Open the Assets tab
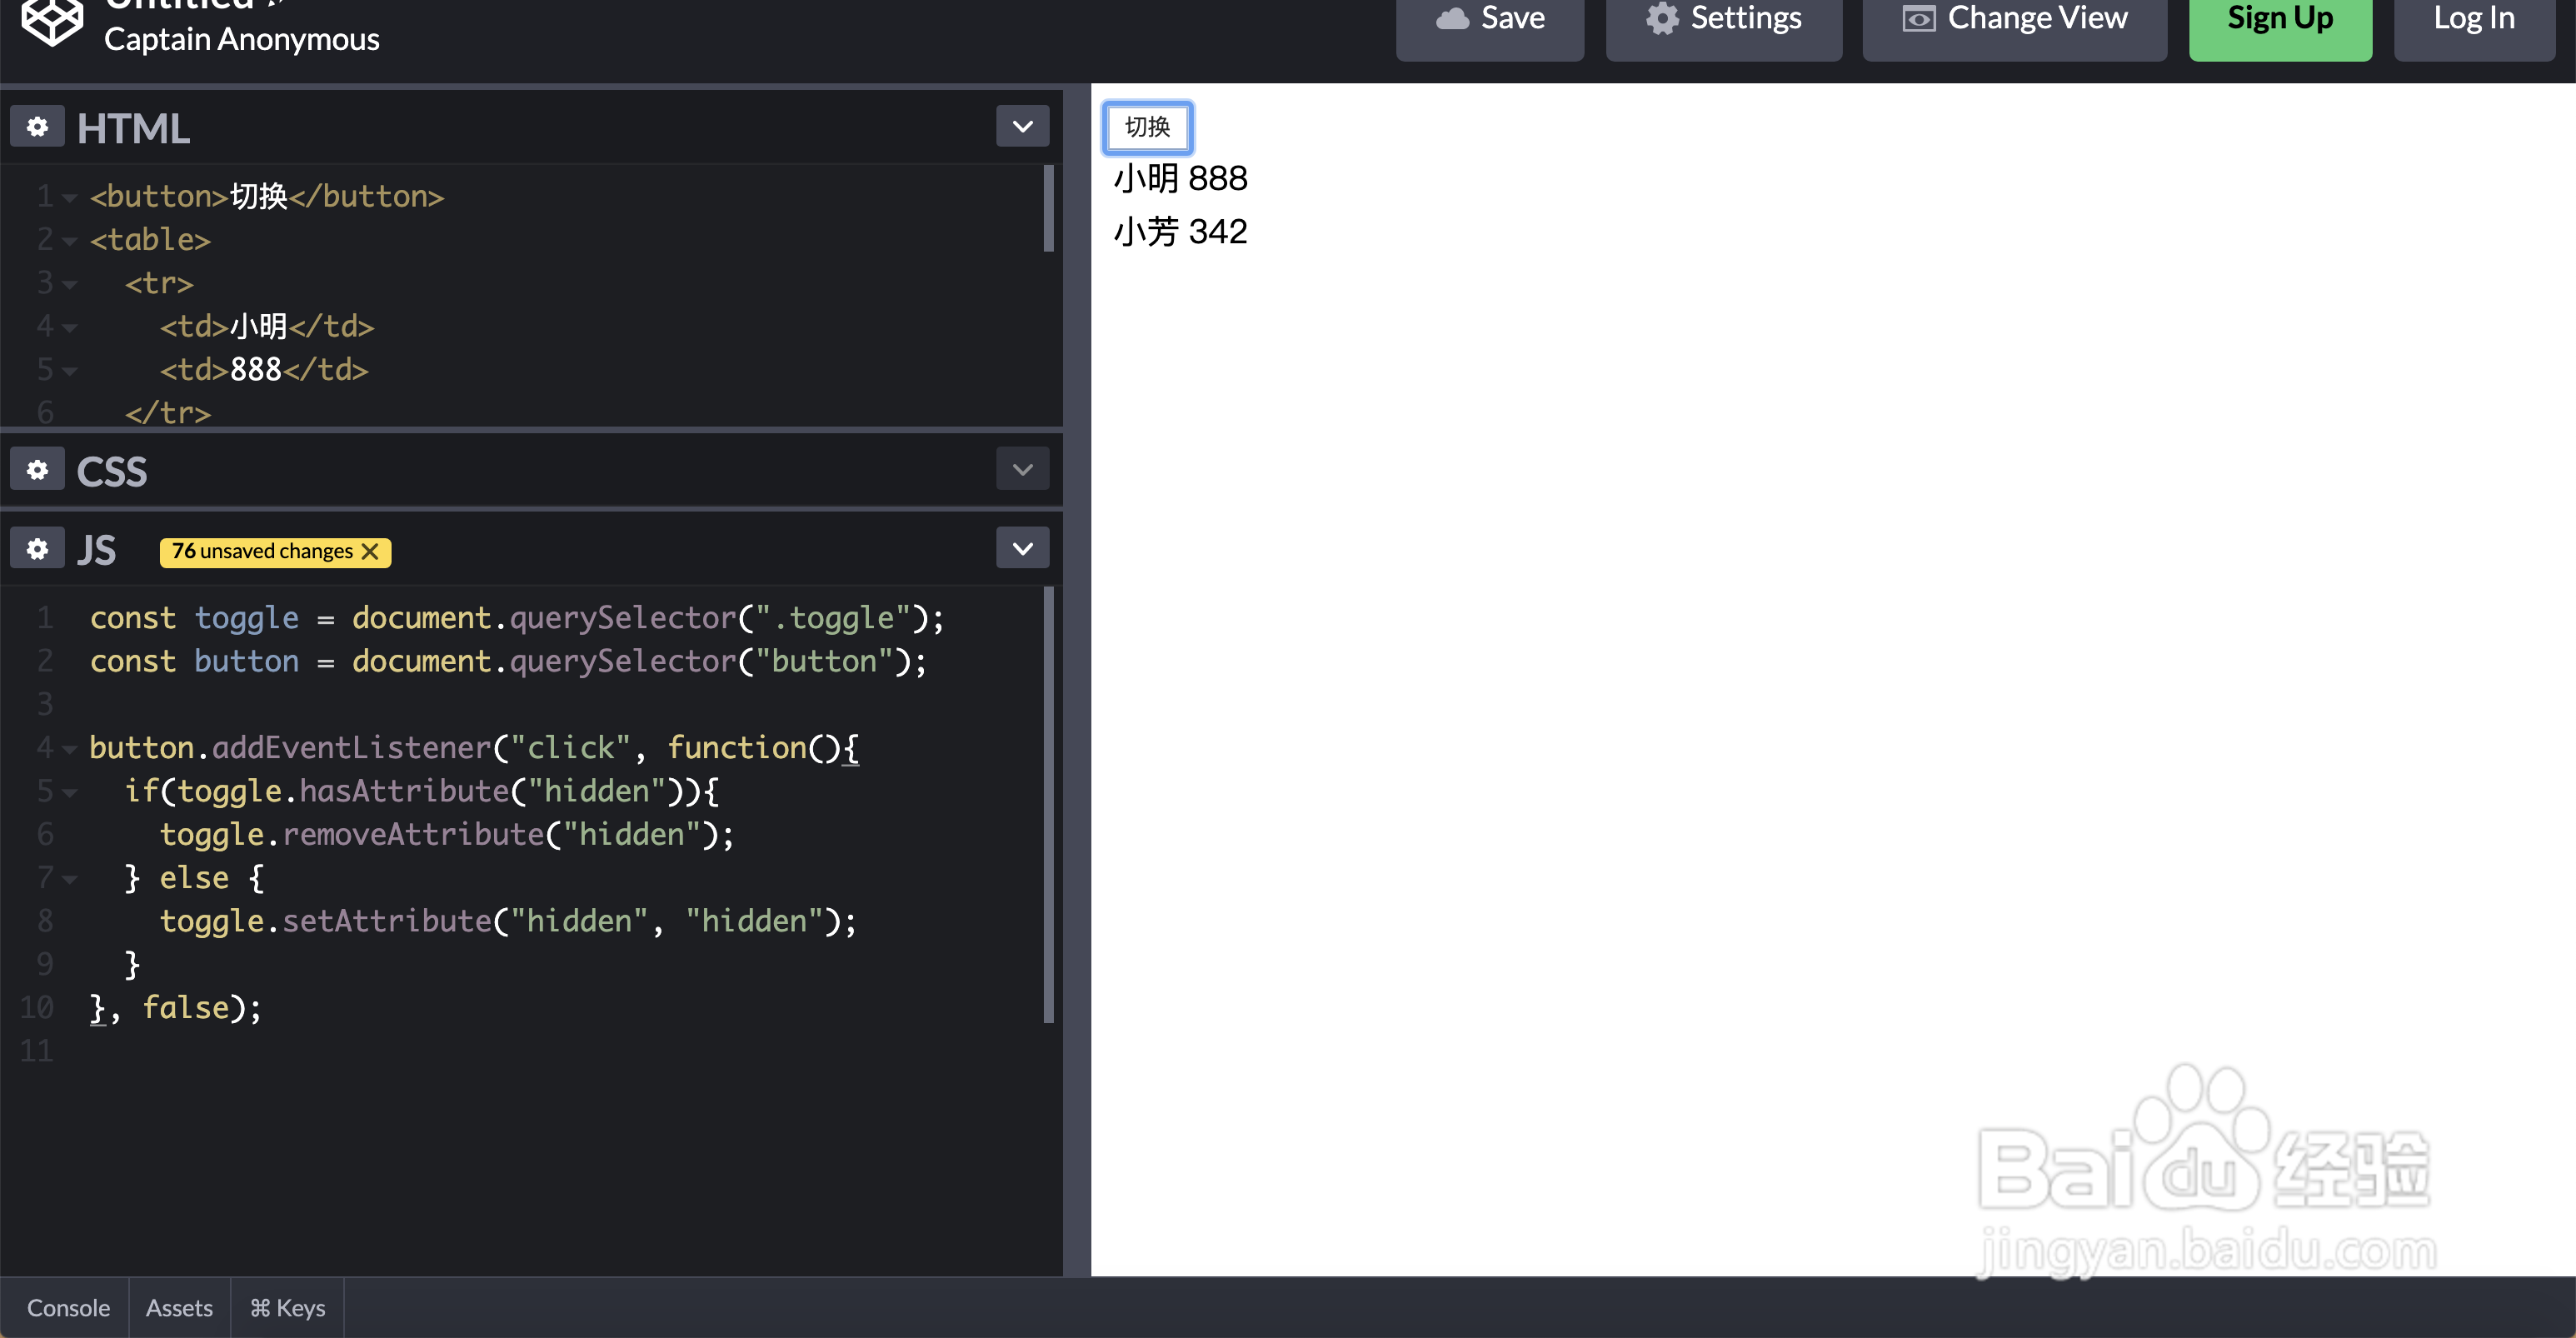 tap(179, 1308)
